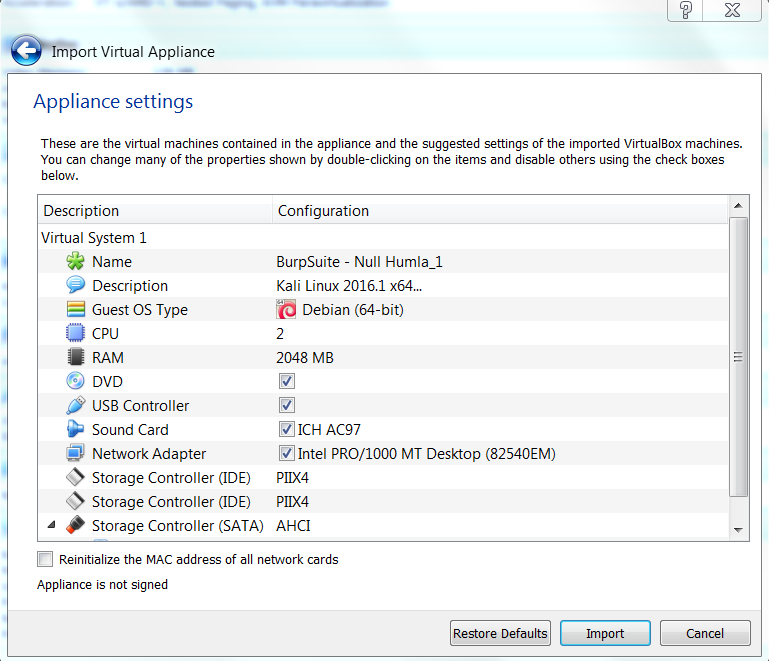This screenshot has height=661, width=769.
Task: Select the second PIIX4 controller value
Action: click(292, 501)
